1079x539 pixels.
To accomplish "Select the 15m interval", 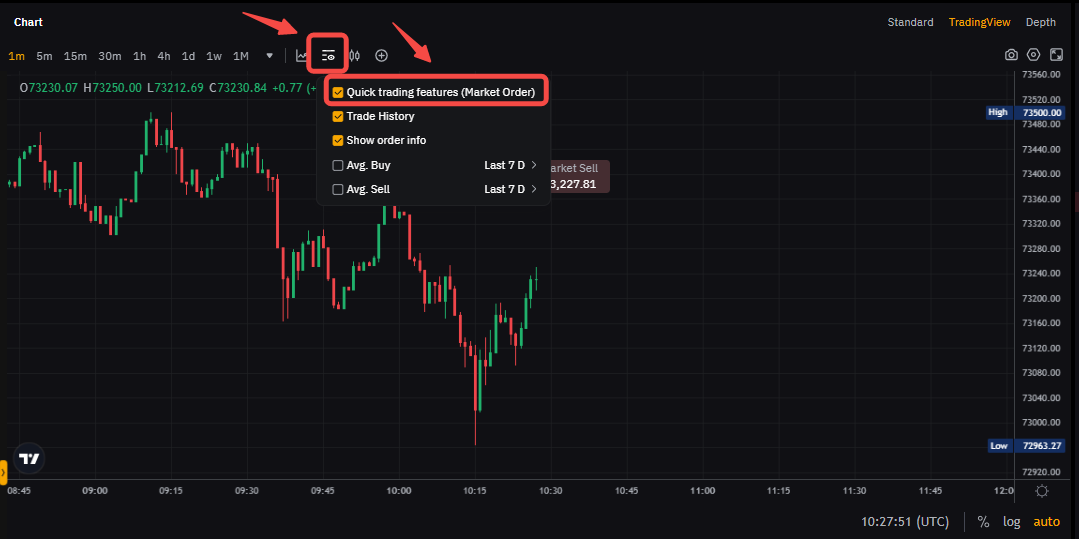I will [75, 56].
